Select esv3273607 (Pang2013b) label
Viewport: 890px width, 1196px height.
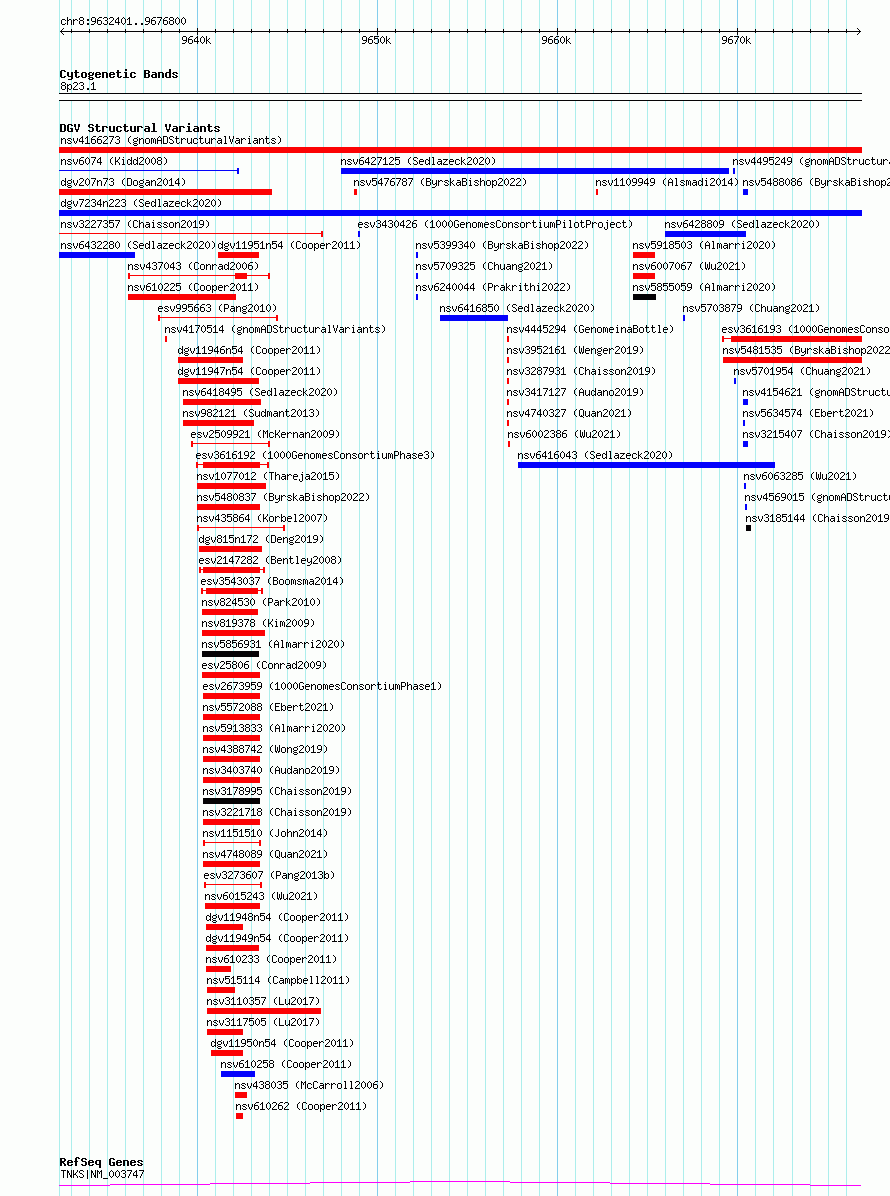[270, 876]
